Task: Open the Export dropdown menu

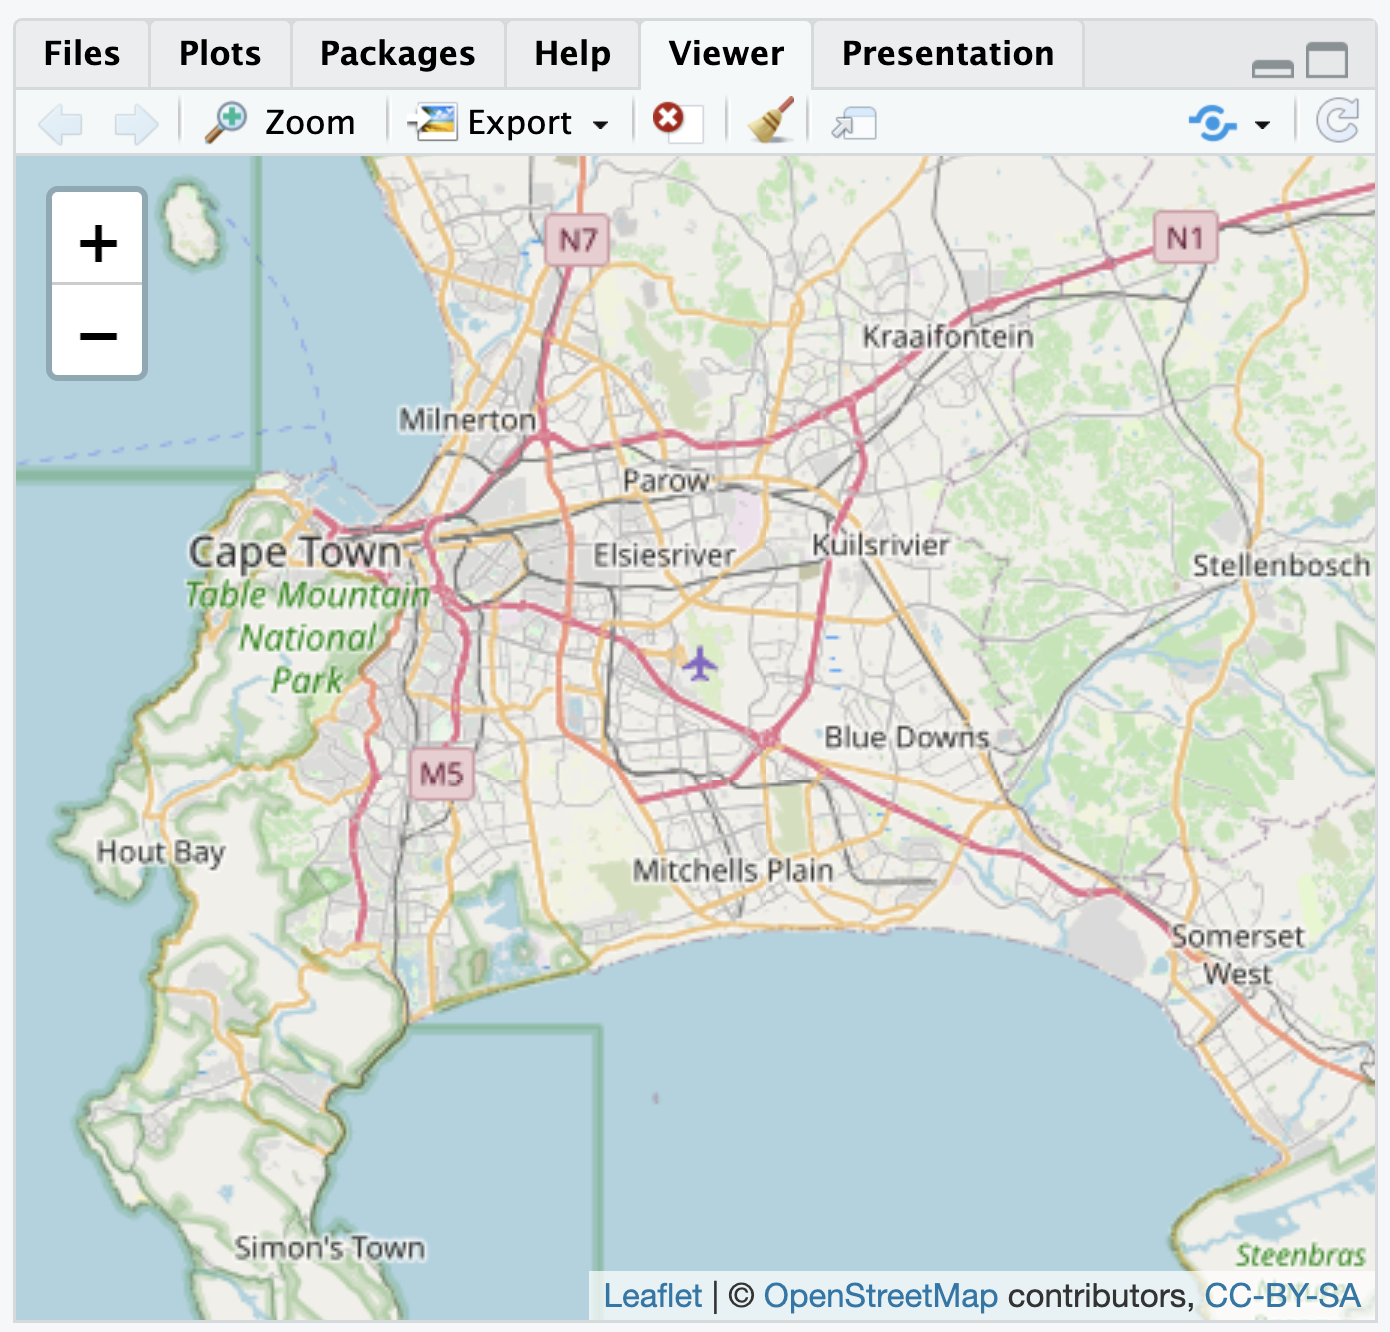Action: (601, 124)
